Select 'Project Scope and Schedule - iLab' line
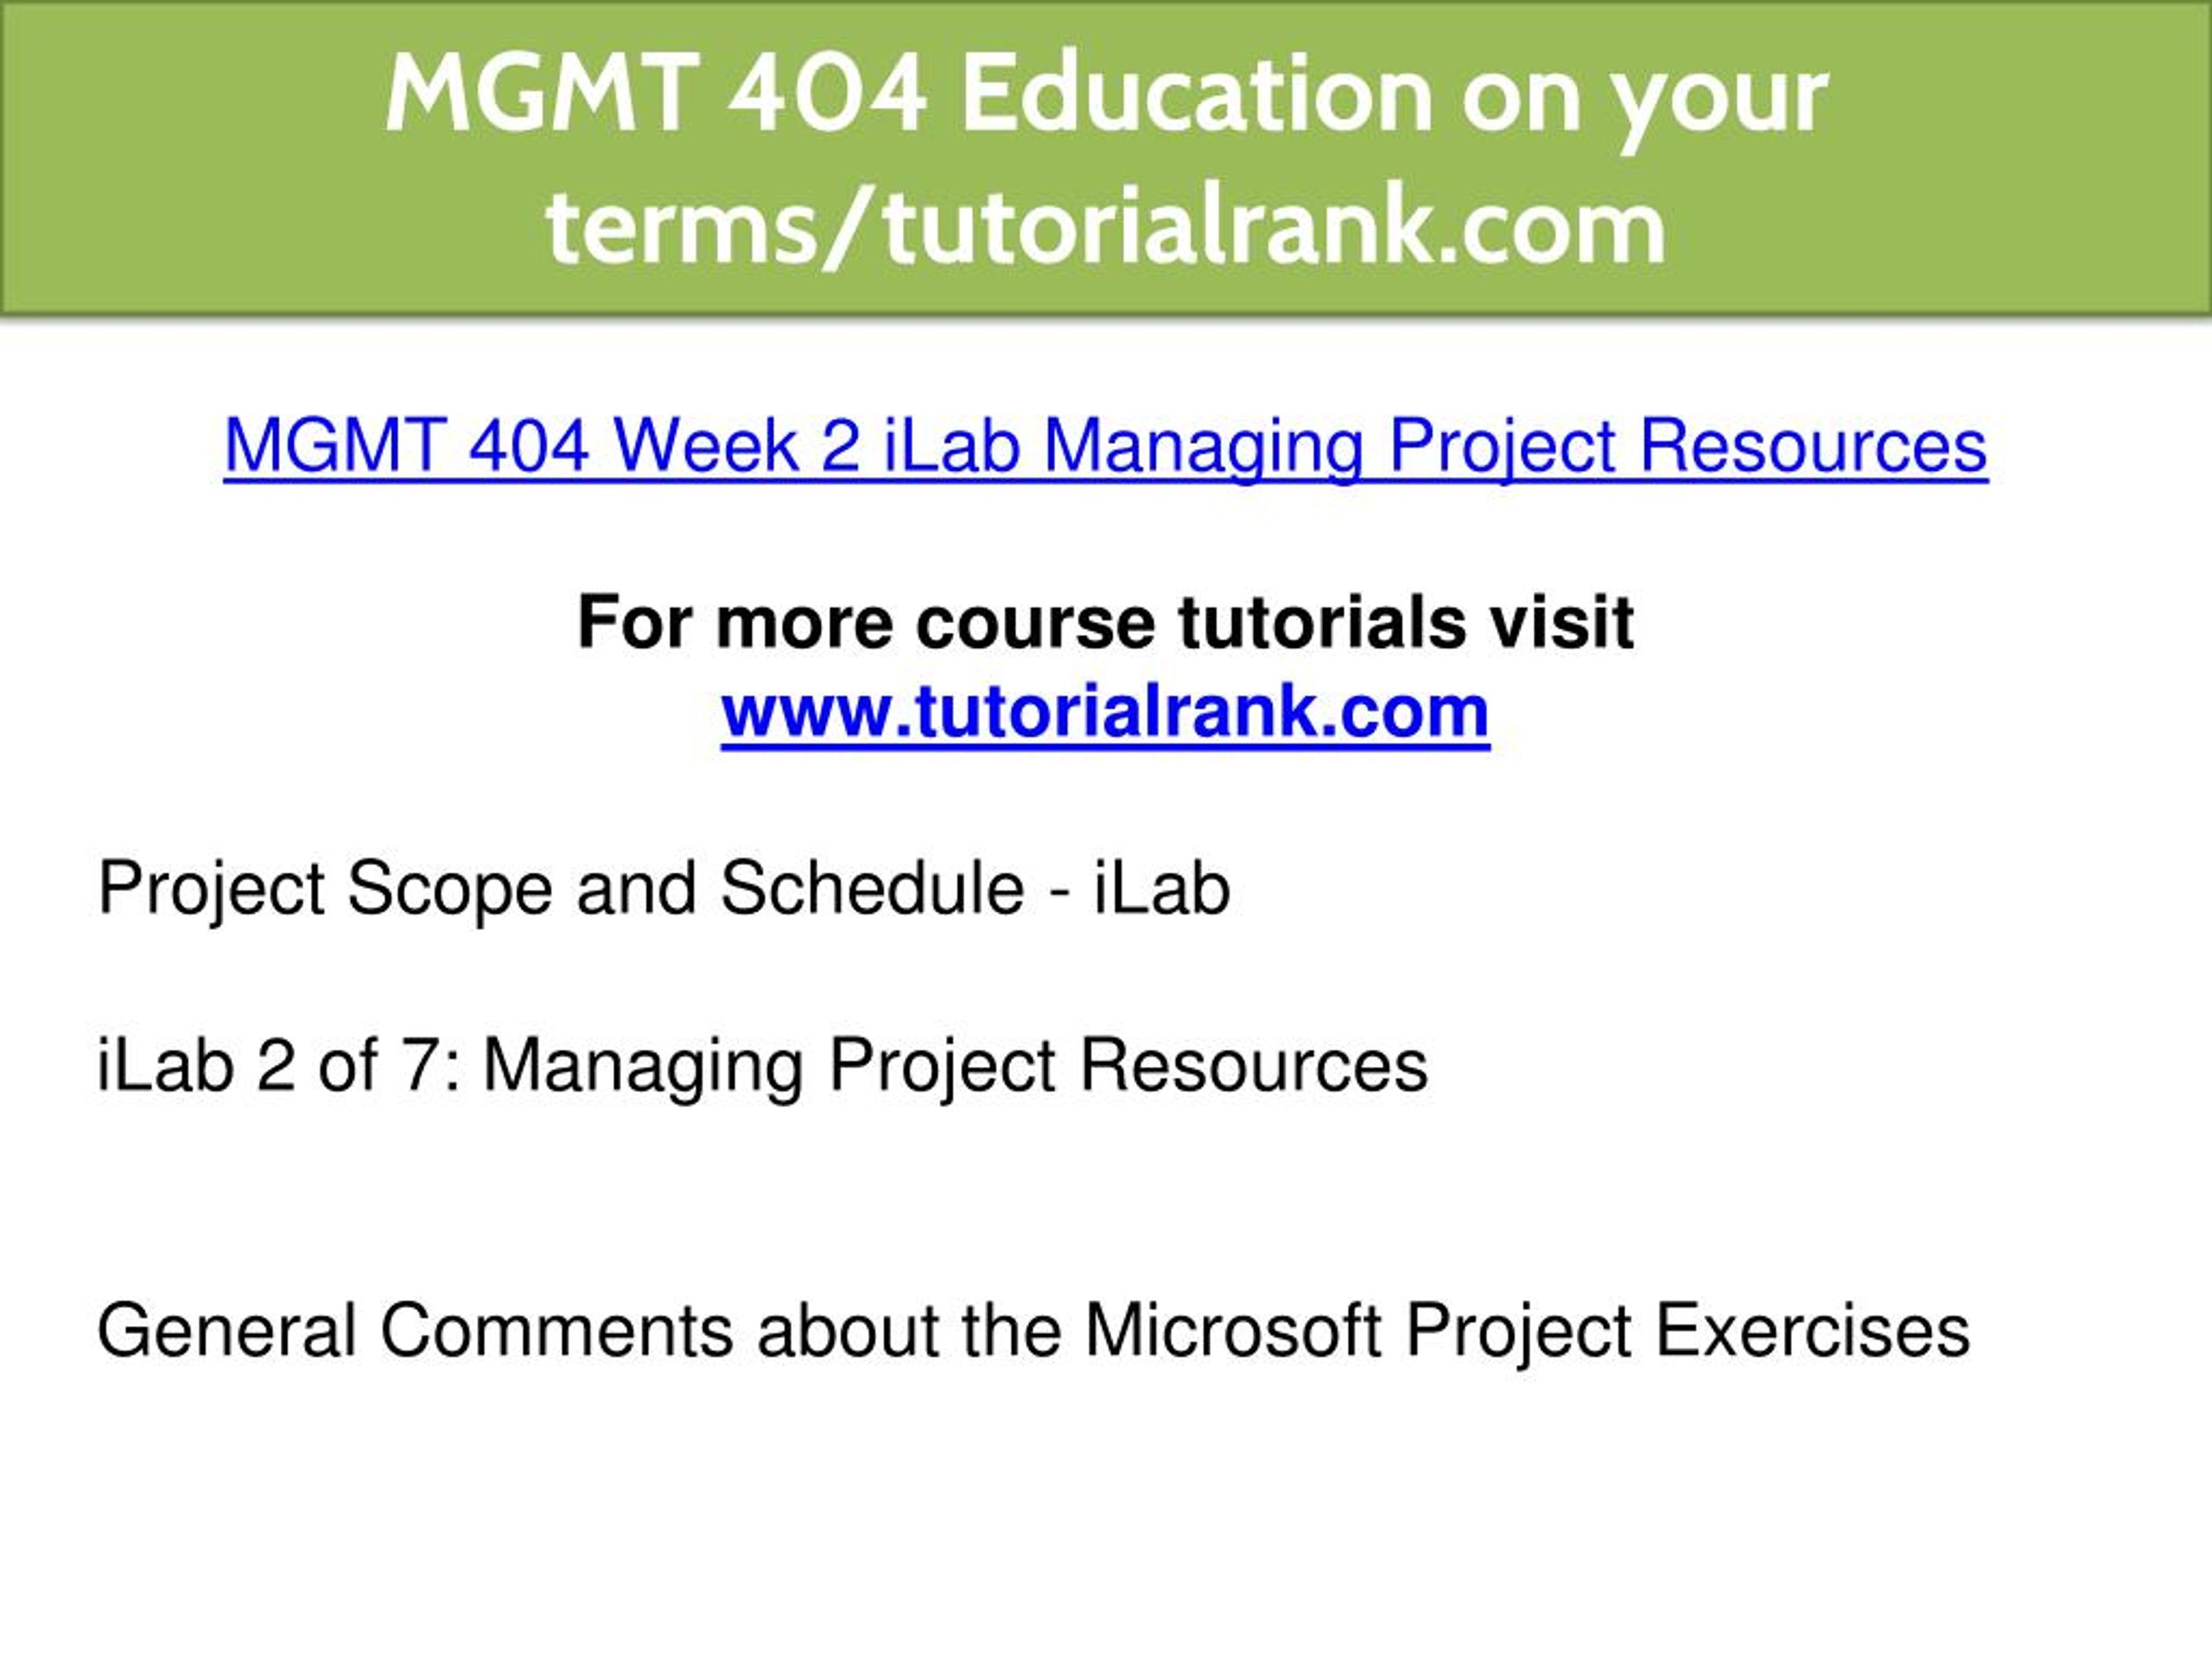 pos(663,890)
